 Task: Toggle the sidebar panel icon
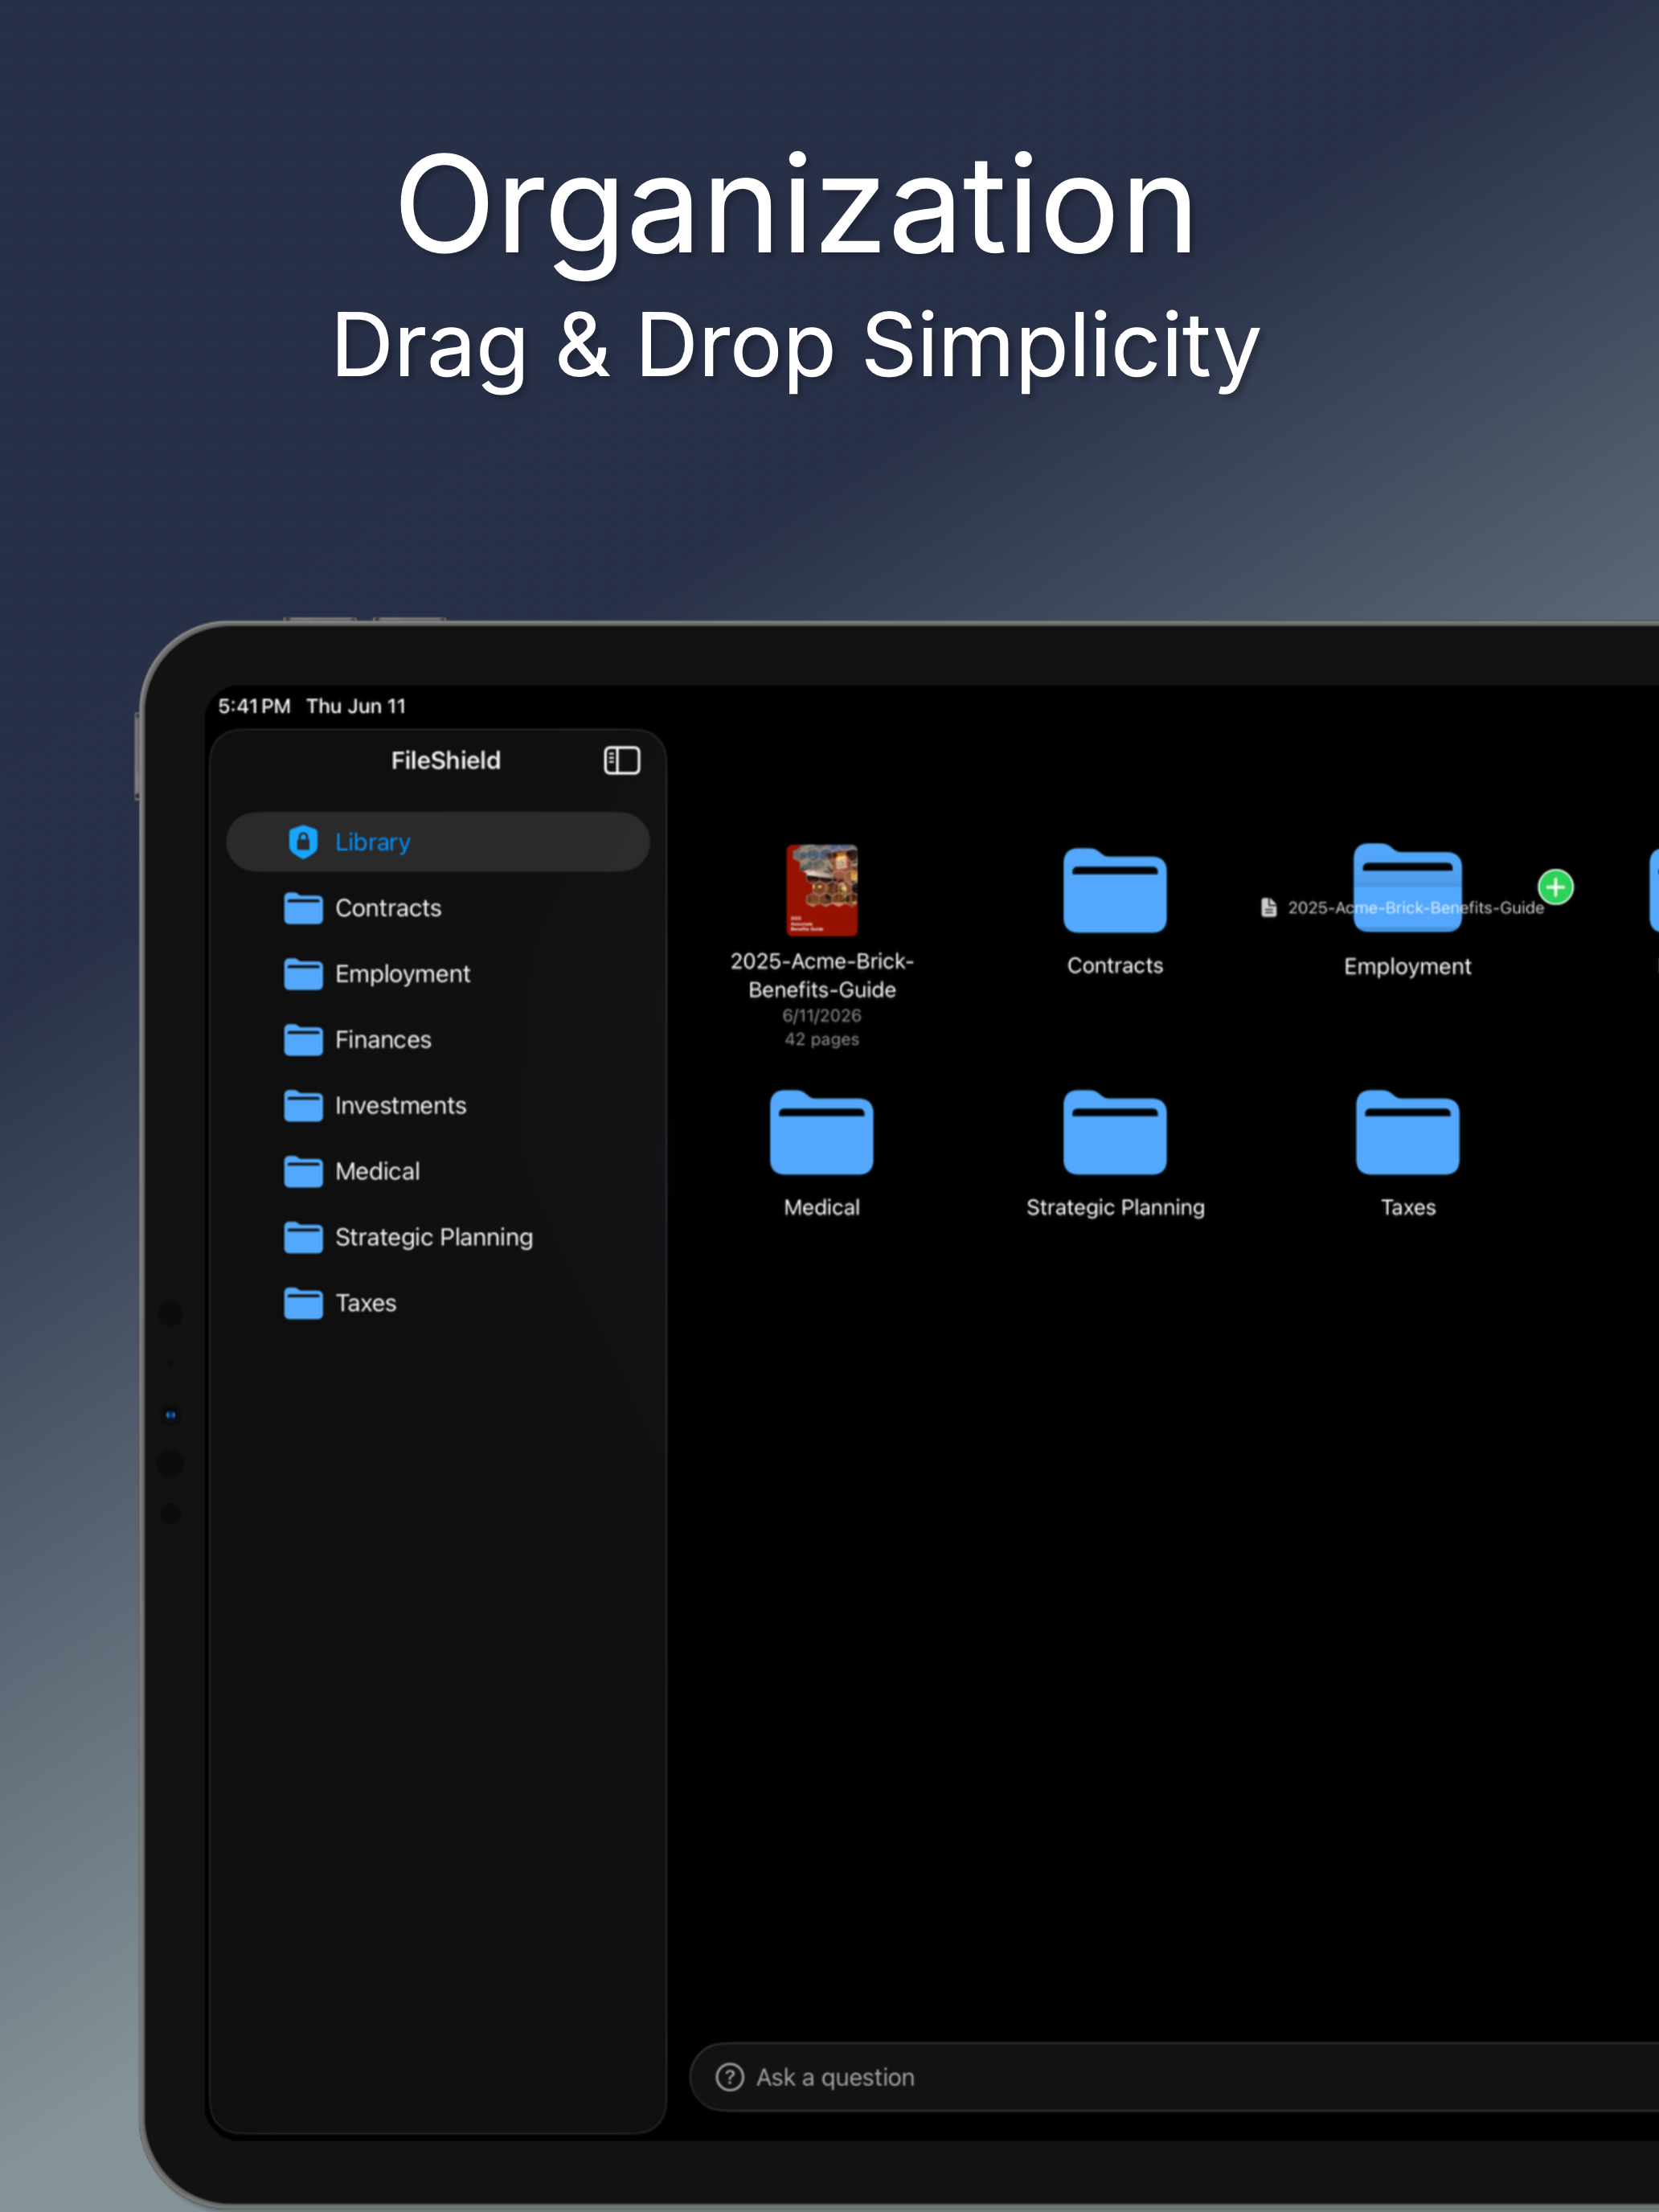[x=621, y=760]
